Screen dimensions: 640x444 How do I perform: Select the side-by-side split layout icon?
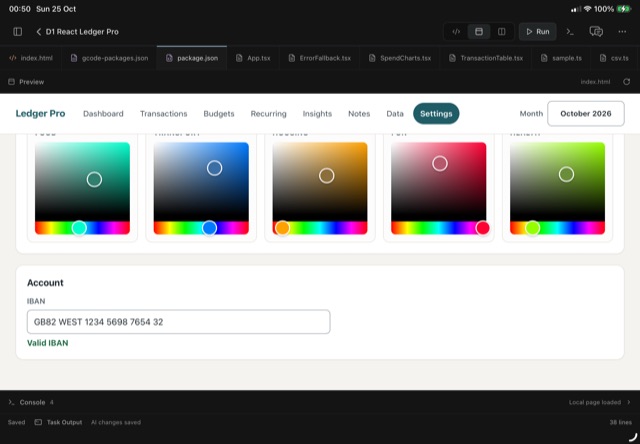(502, 32)
